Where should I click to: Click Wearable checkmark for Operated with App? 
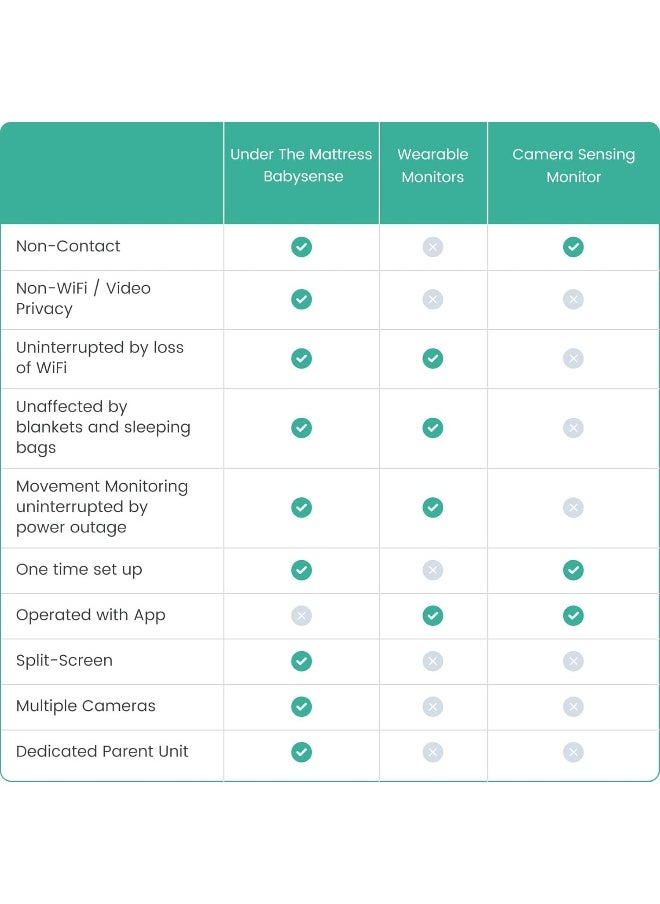click(x=433, y=615)
